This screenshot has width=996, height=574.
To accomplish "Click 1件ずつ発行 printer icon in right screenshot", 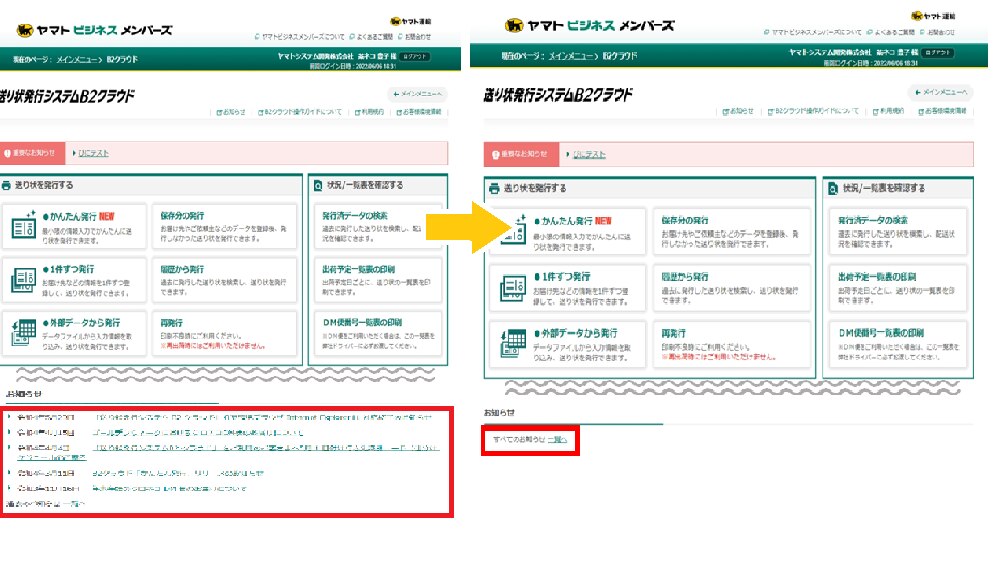I will click(513, 288).
